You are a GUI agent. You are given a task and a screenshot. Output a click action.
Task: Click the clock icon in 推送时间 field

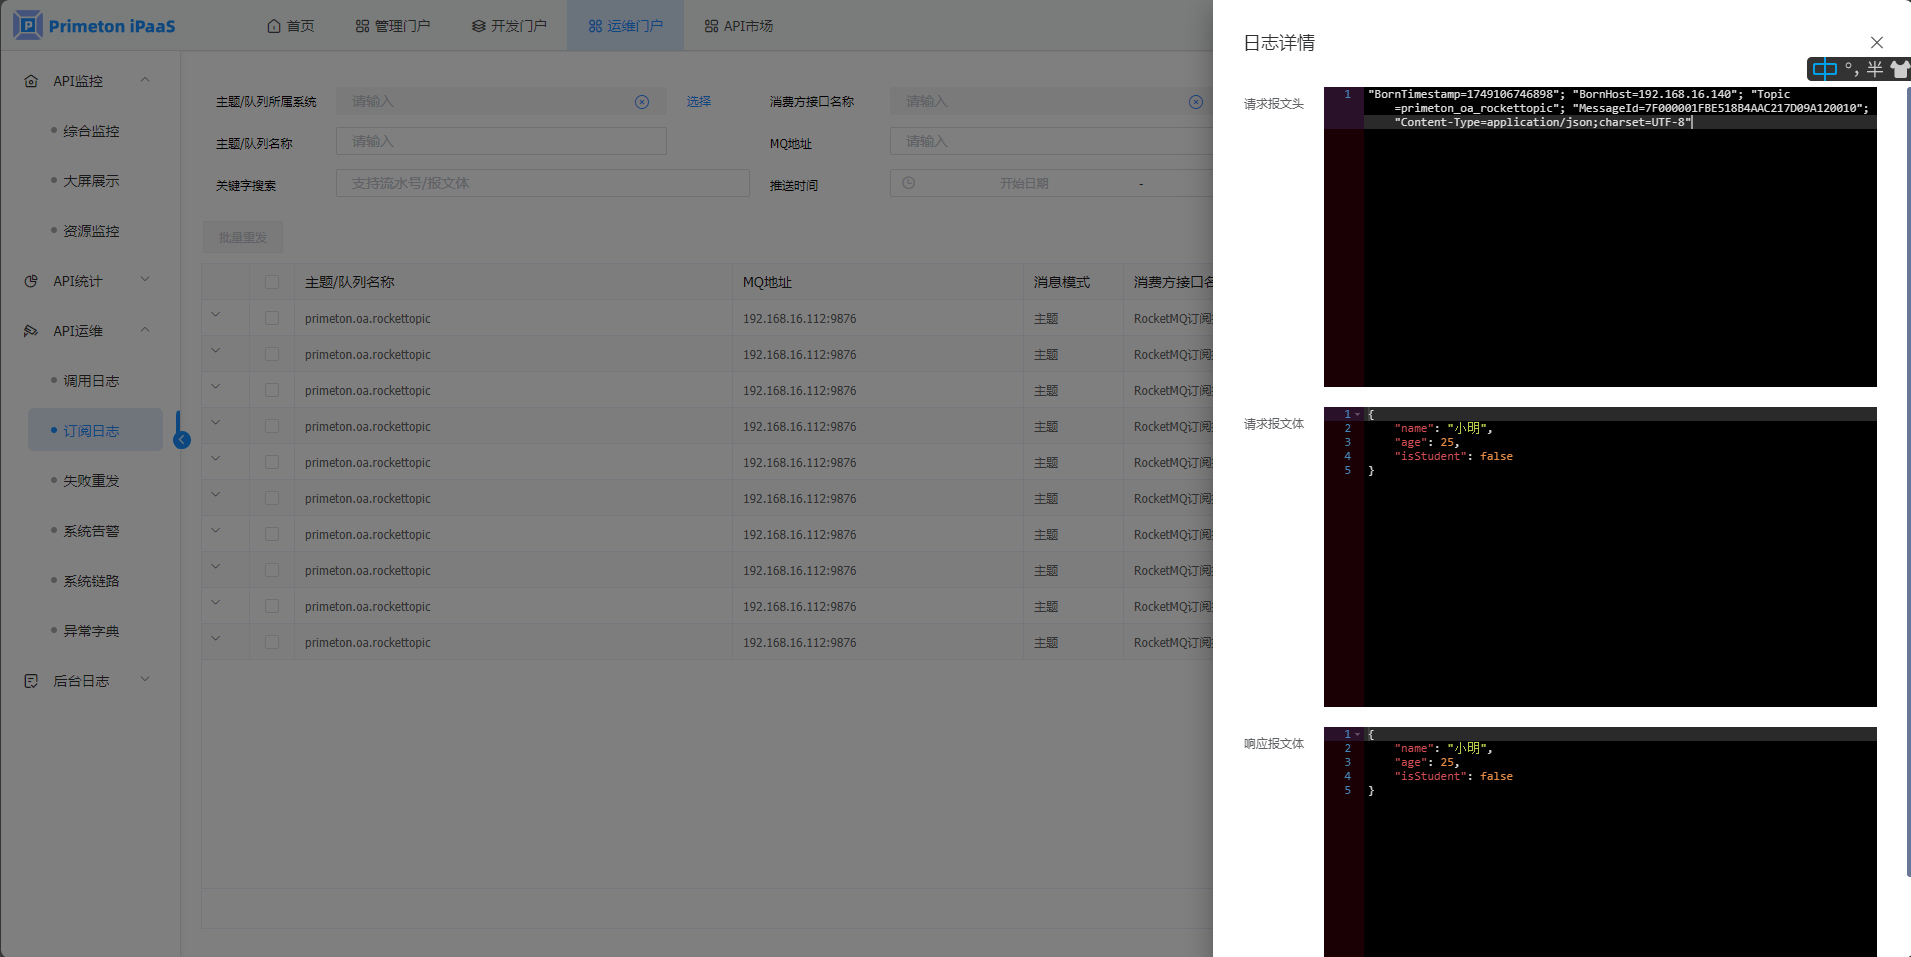pos(908,183)
